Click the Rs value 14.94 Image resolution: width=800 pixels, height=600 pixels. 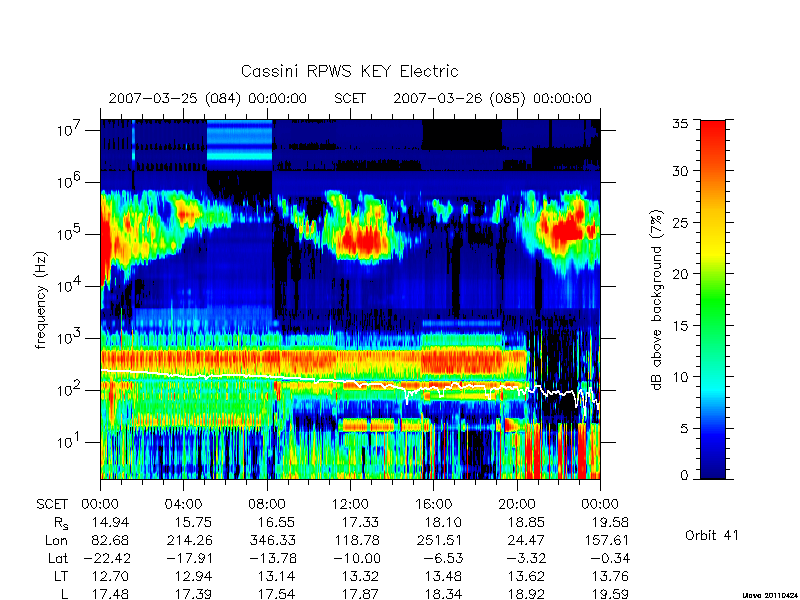pos(110,522)
